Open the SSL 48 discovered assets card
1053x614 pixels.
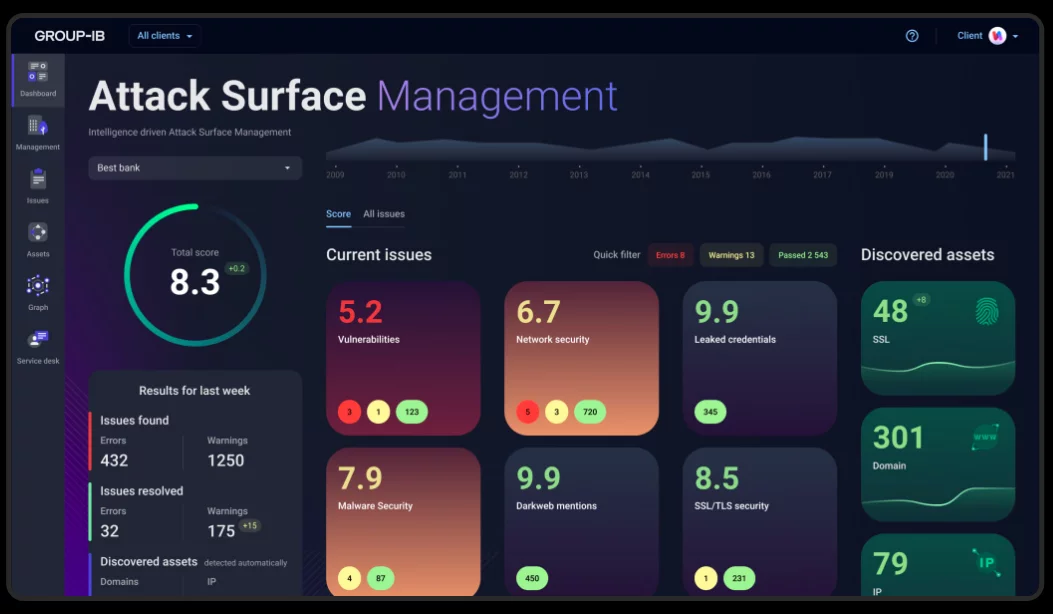tap(937, 338)
